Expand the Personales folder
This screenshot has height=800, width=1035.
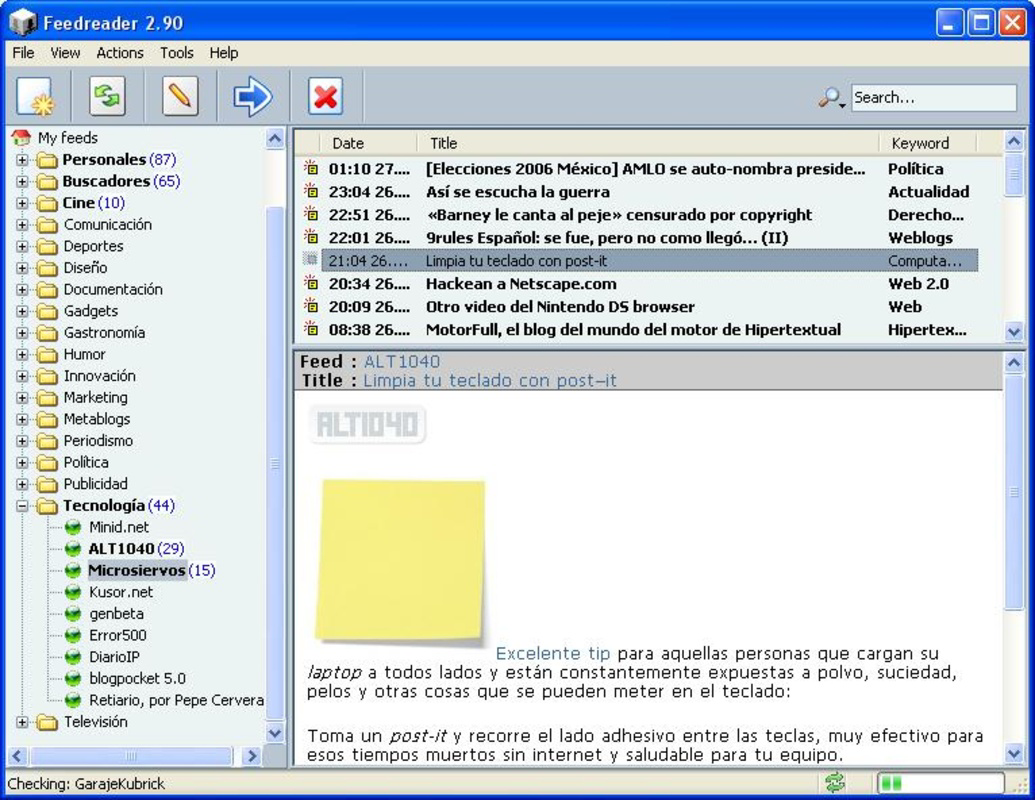tap(22, 160)
